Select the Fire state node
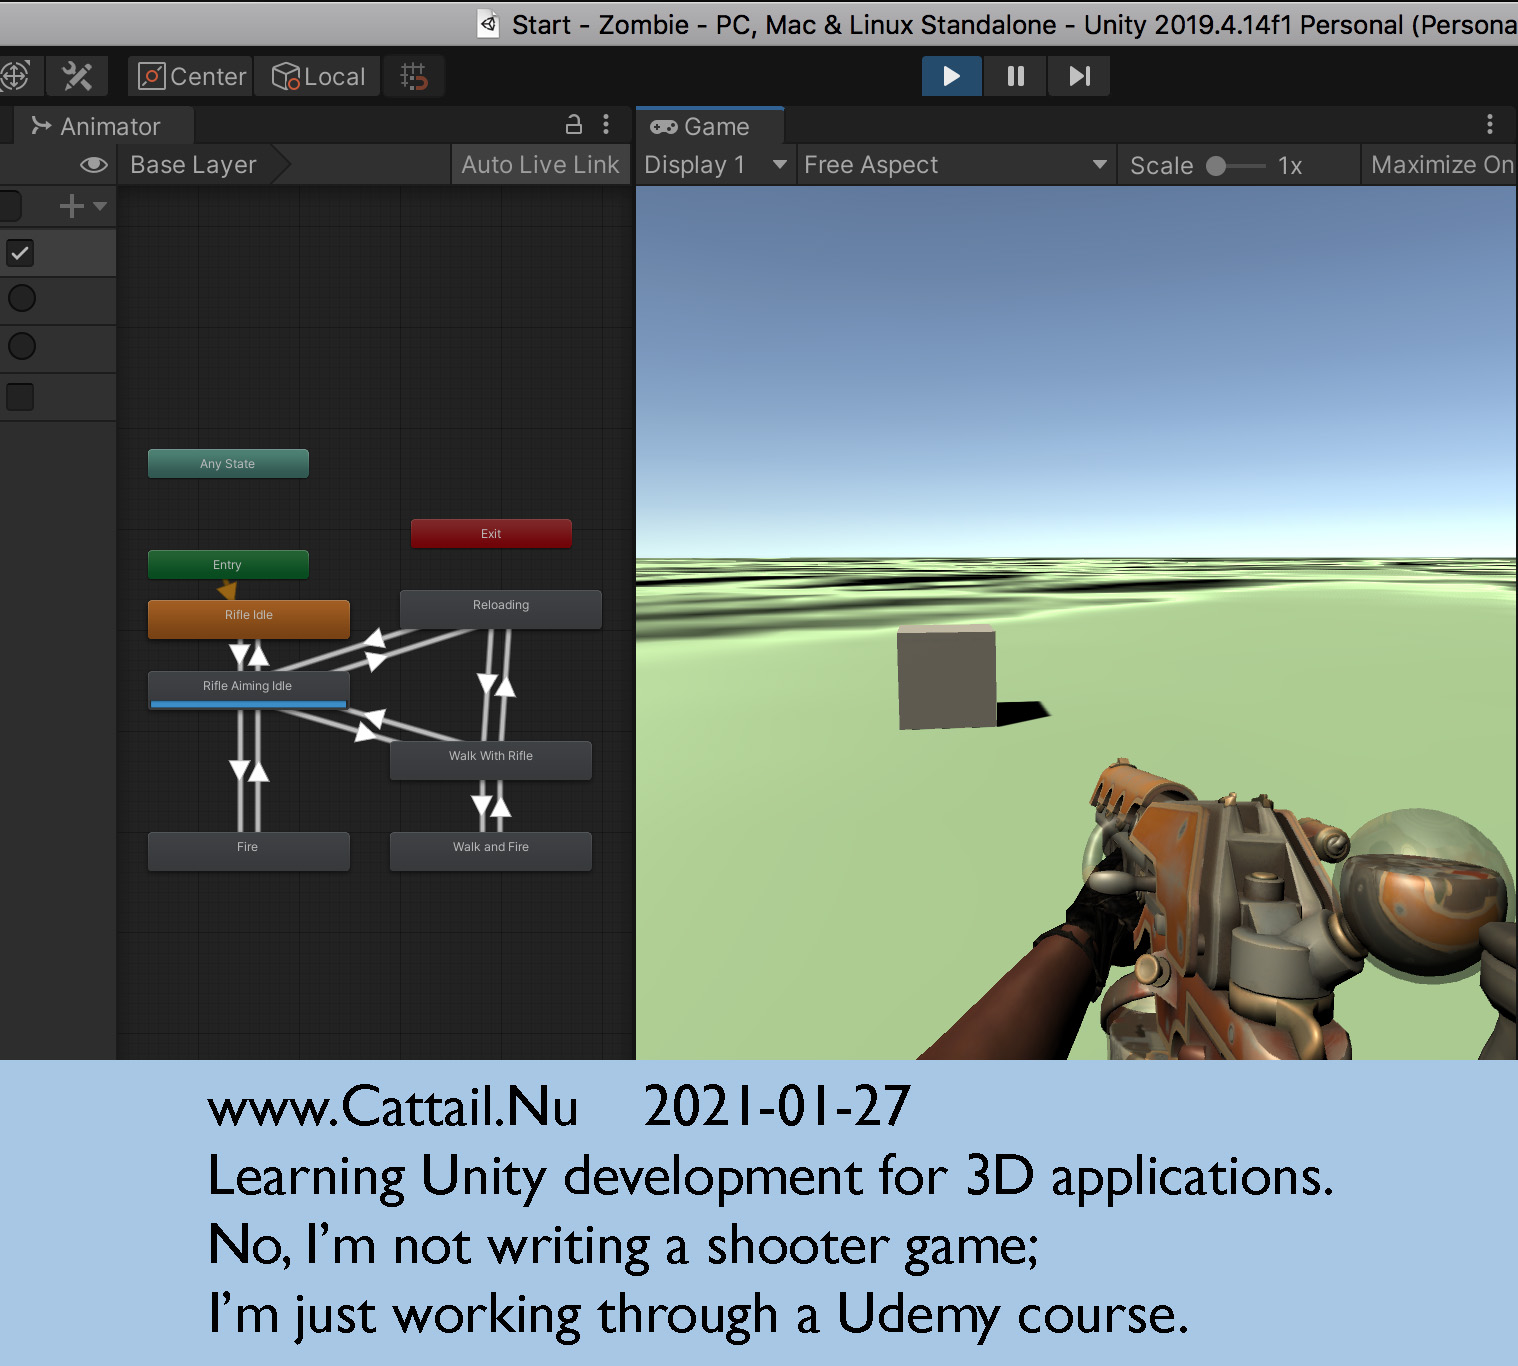1518x1366 pixels. (x=249, y=851)
